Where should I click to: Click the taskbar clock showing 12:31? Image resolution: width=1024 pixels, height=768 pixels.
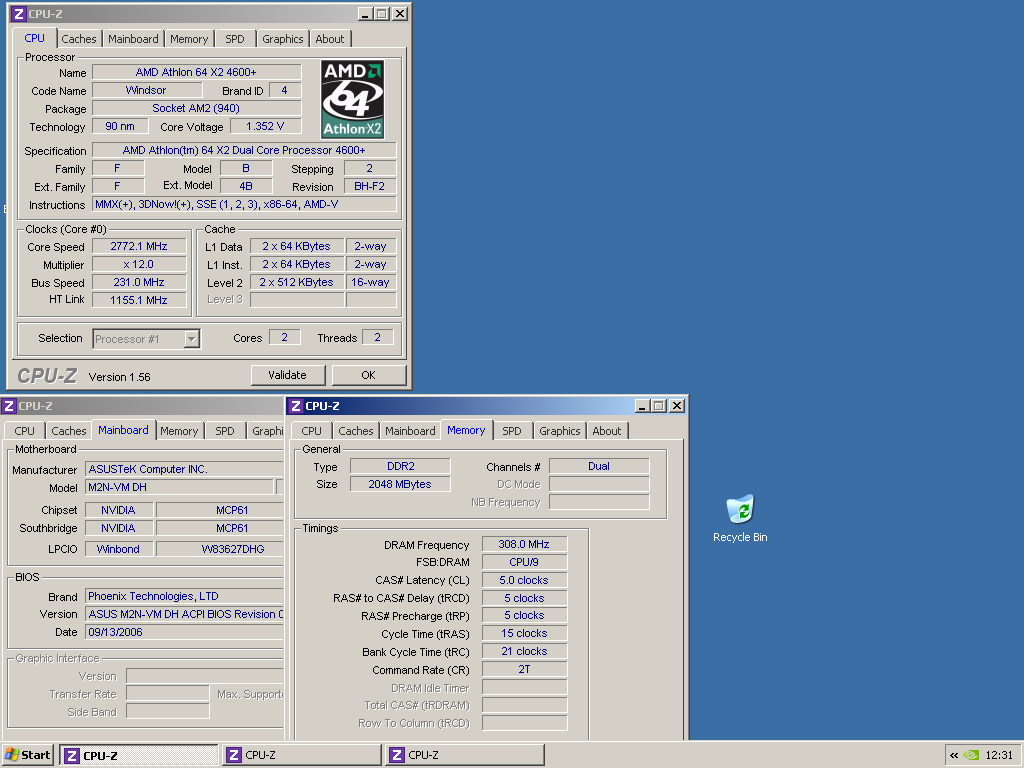click(x=999, y=755)
